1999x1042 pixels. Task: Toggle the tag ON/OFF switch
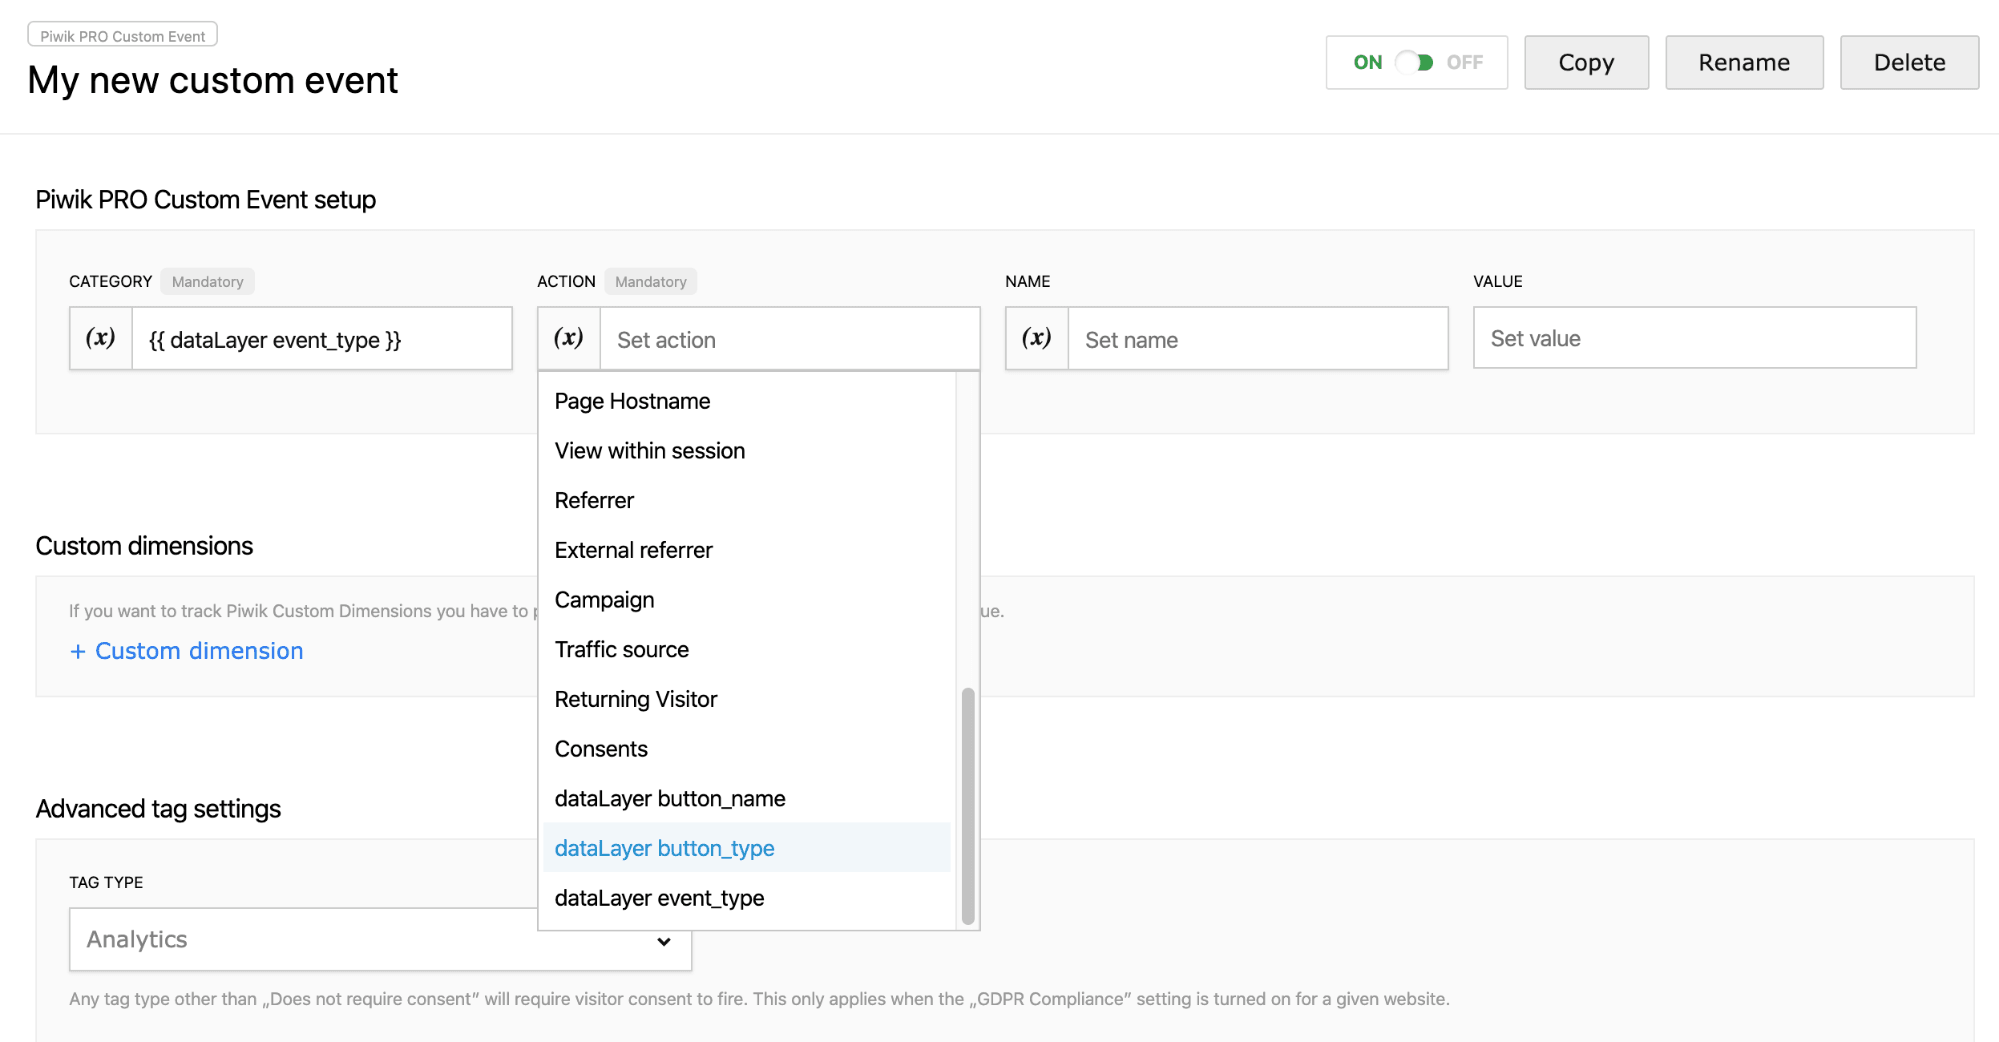1415,62
